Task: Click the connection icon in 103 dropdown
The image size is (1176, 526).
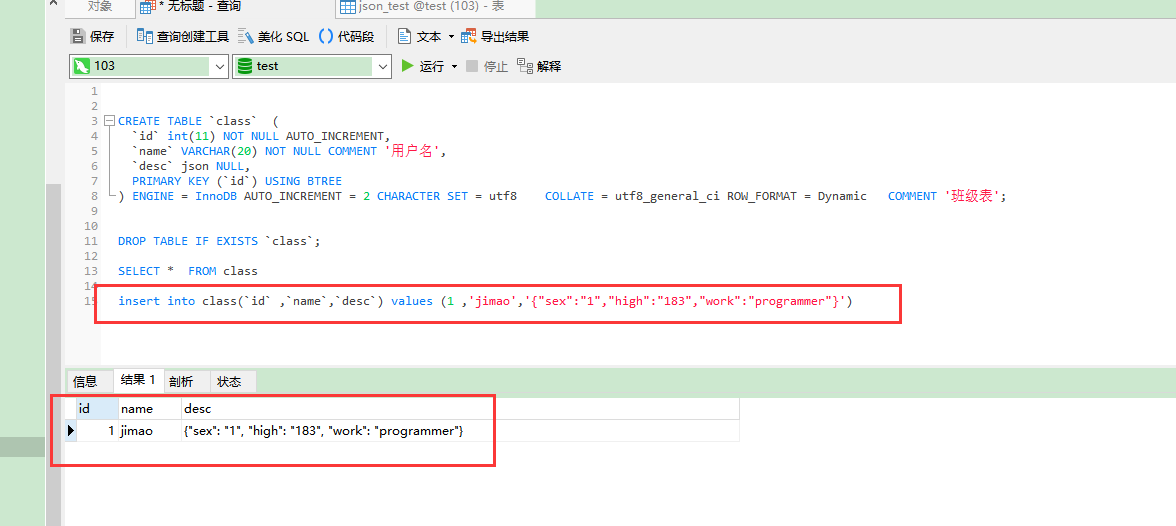Action: pos(82,66)
